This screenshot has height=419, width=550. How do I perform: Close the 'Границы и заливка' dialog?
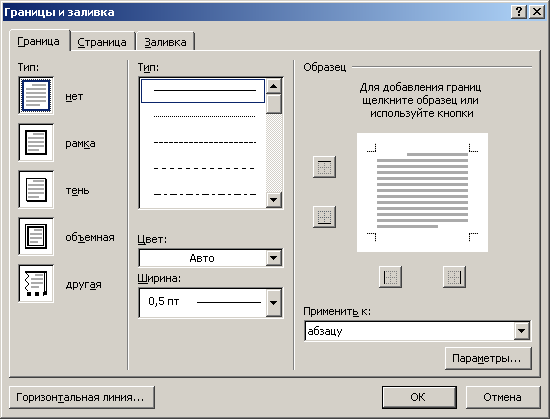537,12
